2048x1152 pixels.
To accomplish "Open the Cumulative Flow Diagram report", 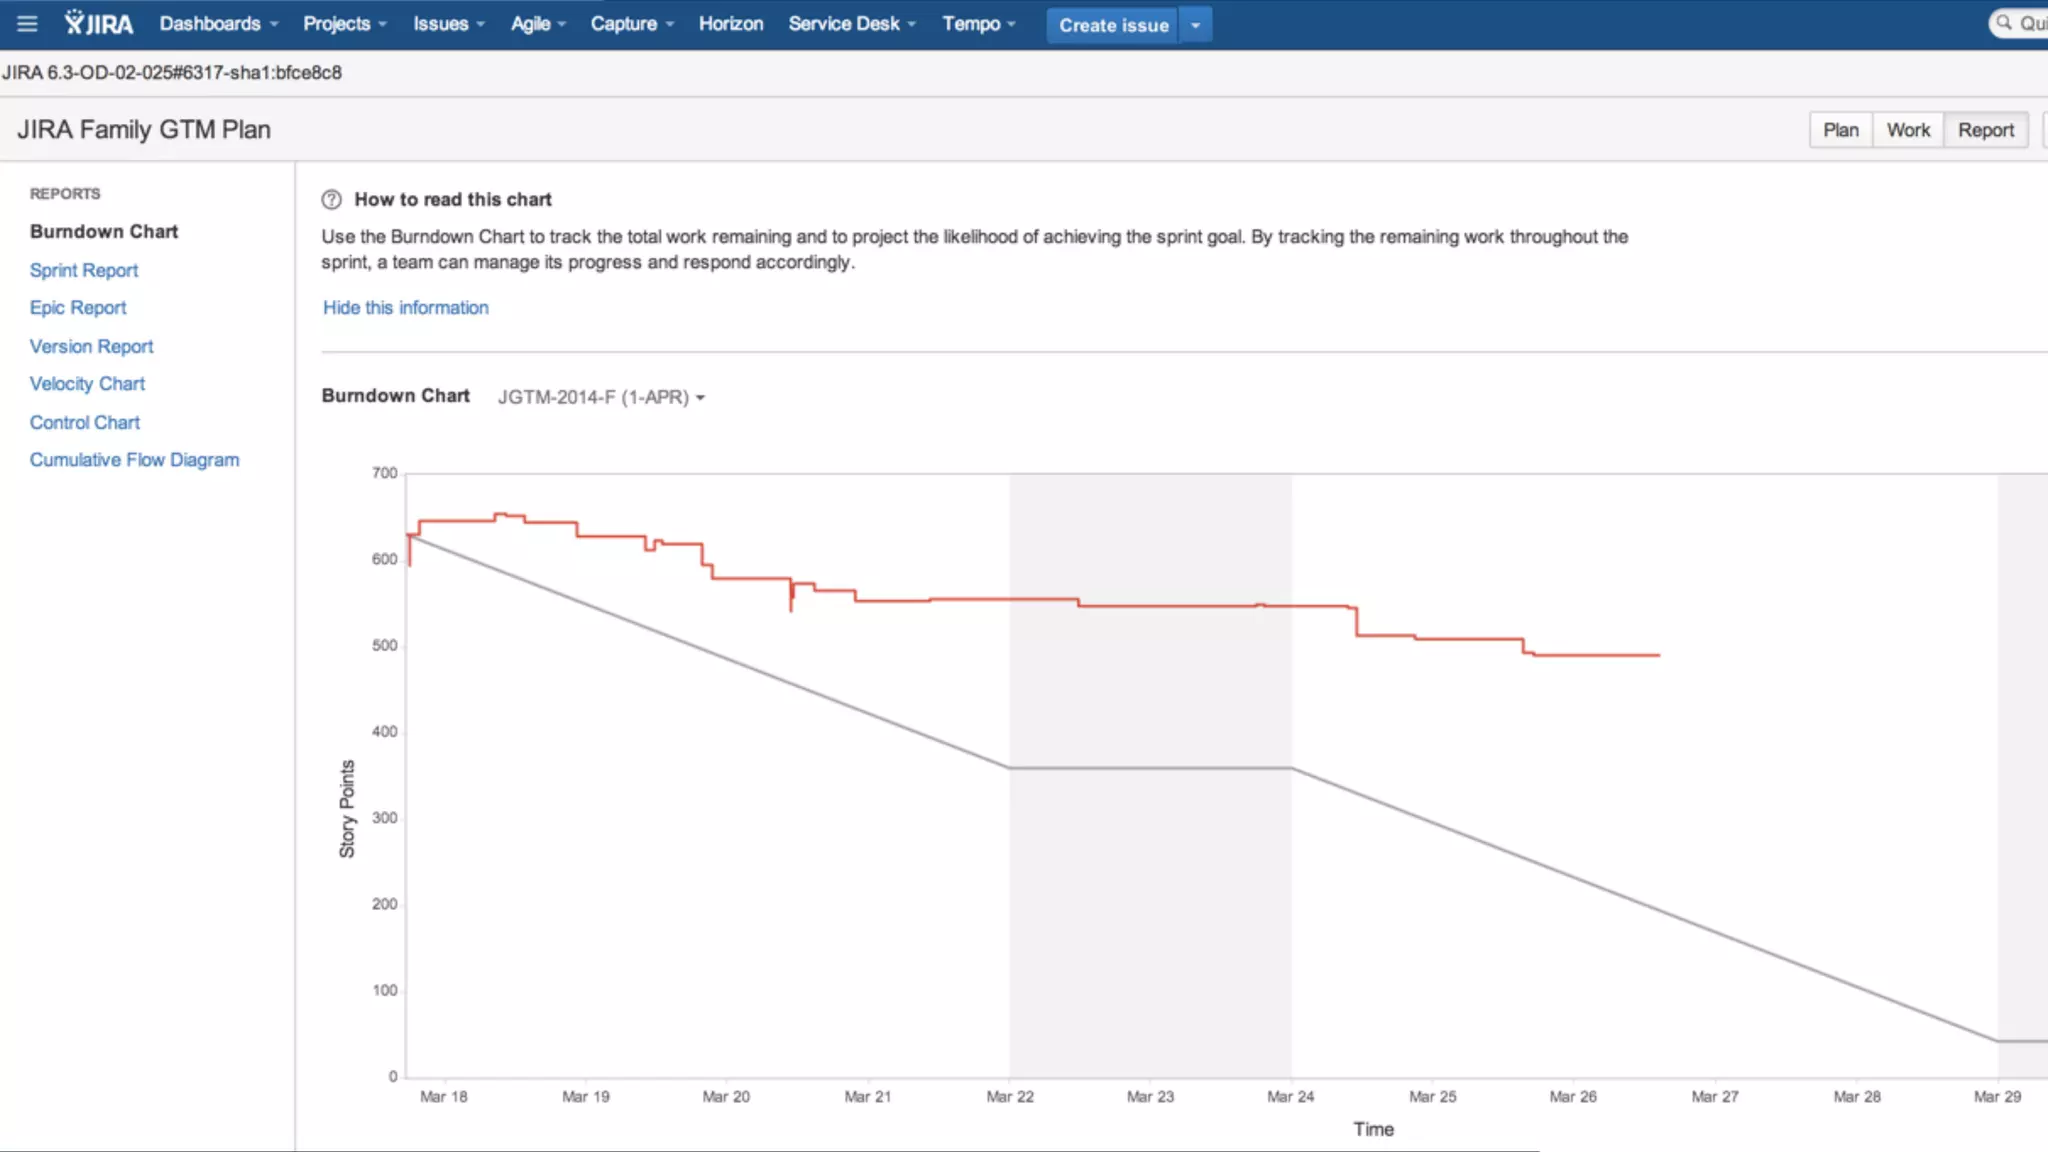I will click(x=134, y=460).
